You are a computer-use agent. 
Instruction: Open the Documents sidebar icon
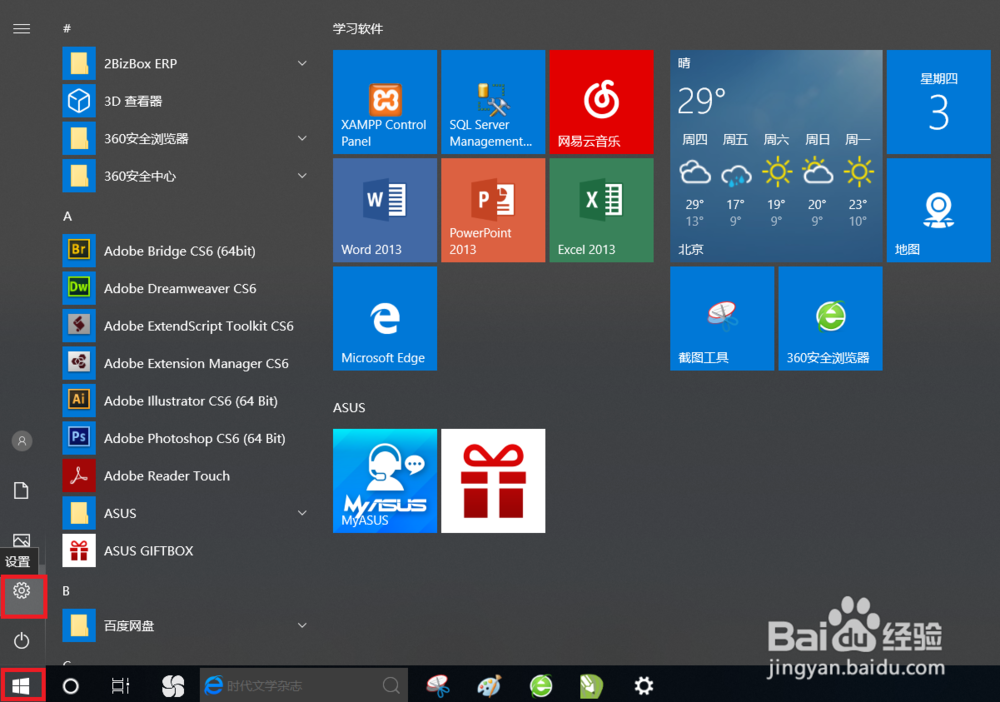(x=22, y=490)
